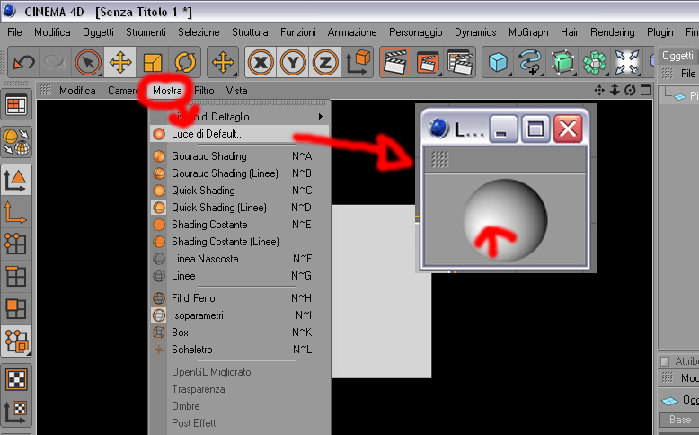Select Fil di Ferro wireframe entry

pyautogui.click(x=240, y=298)
